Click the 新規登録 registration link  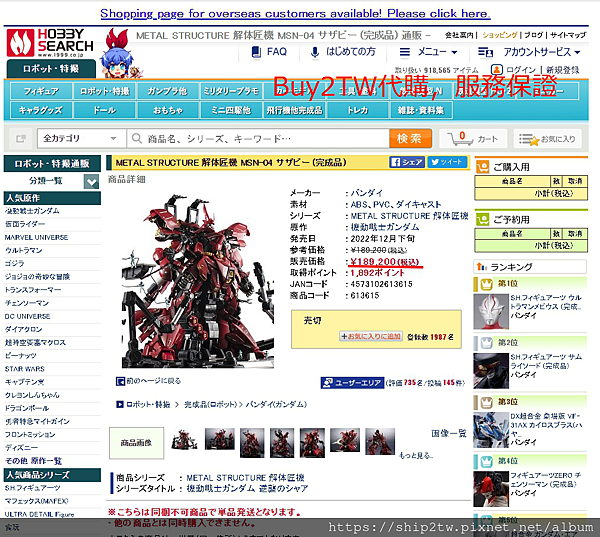pos(562,70)
